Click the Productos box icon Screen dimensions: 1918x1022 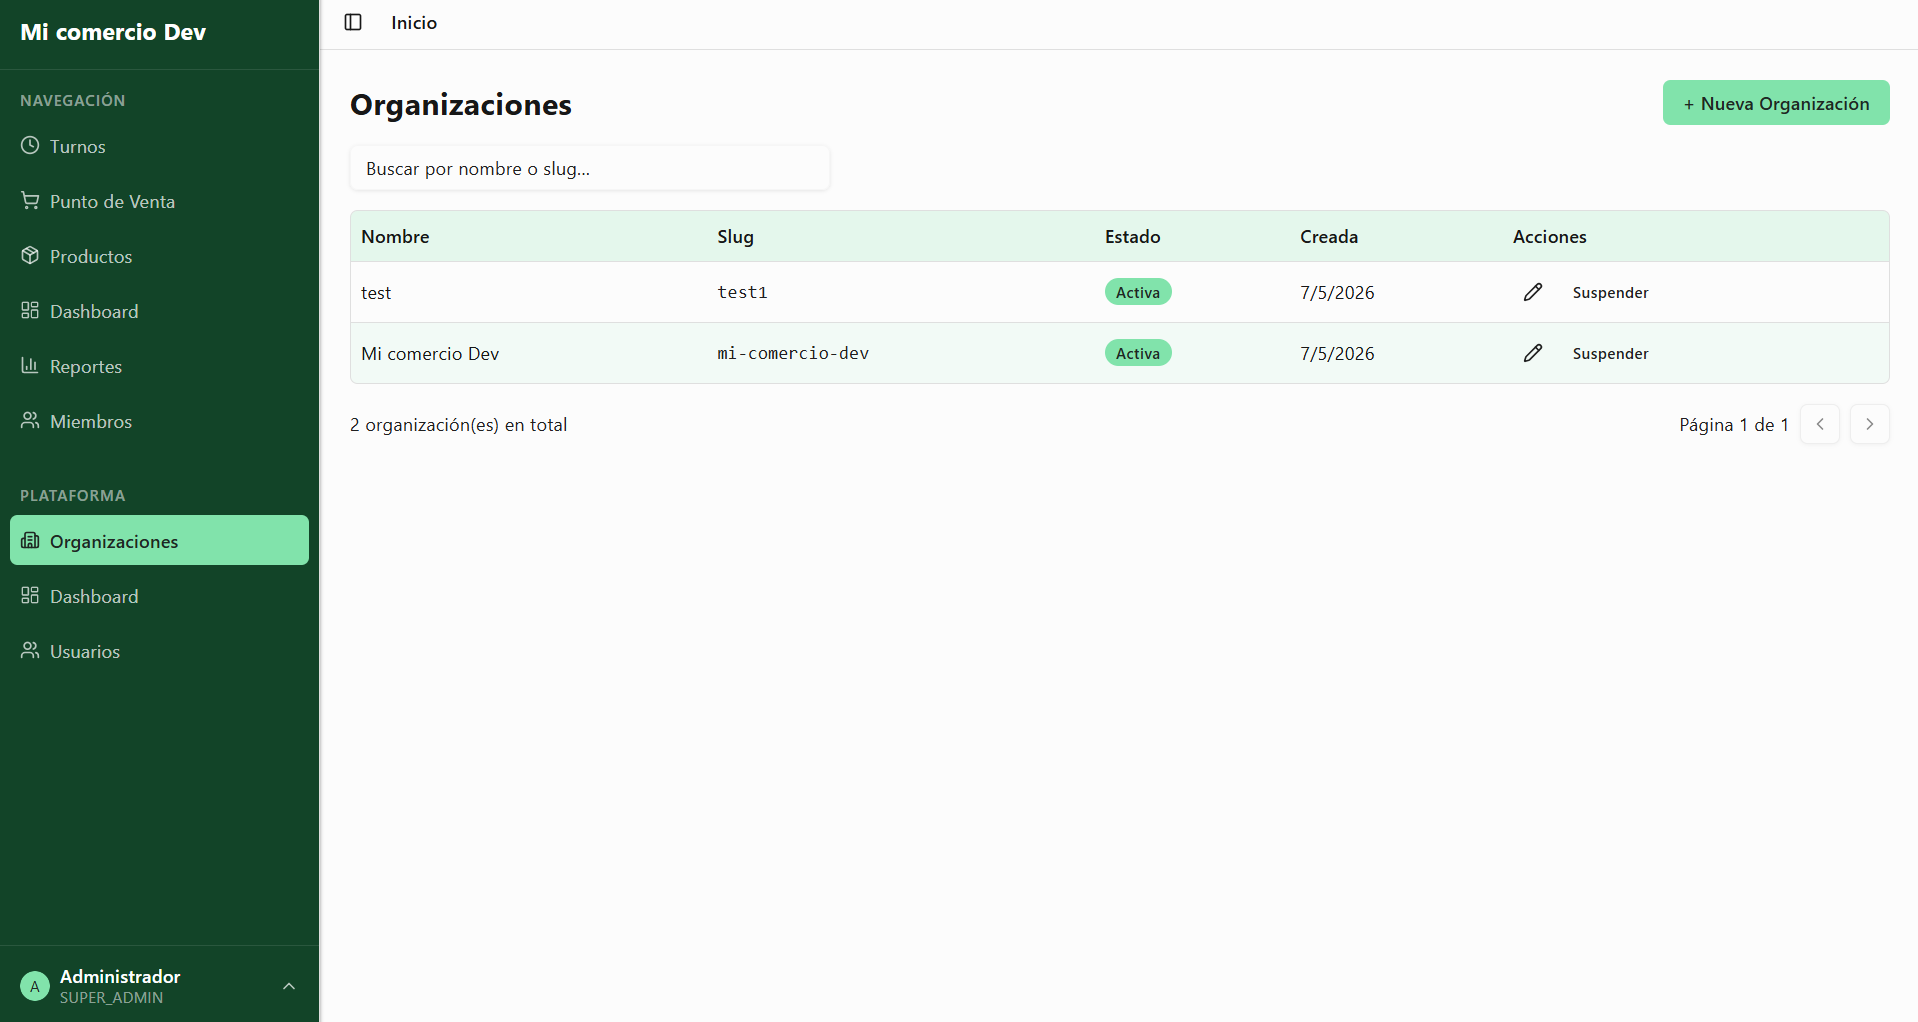click(30, 256)
